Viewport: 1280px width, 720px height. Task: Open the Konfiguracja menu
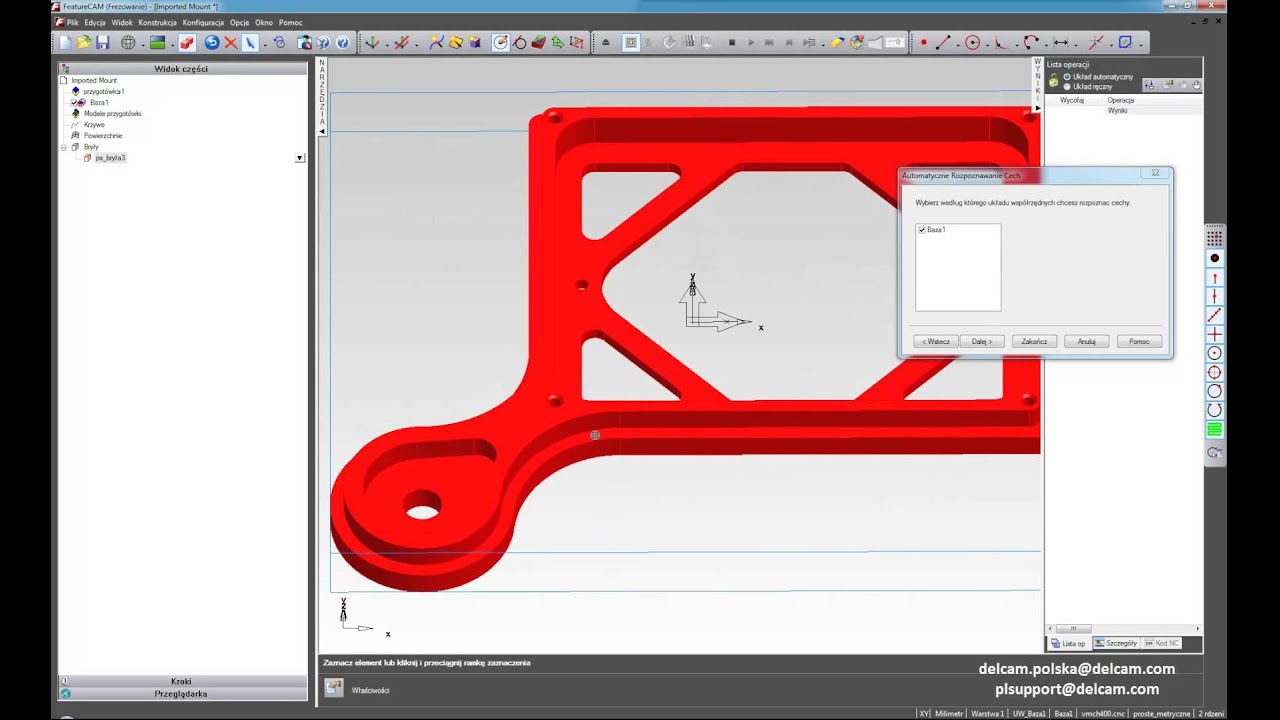[203, 22]
